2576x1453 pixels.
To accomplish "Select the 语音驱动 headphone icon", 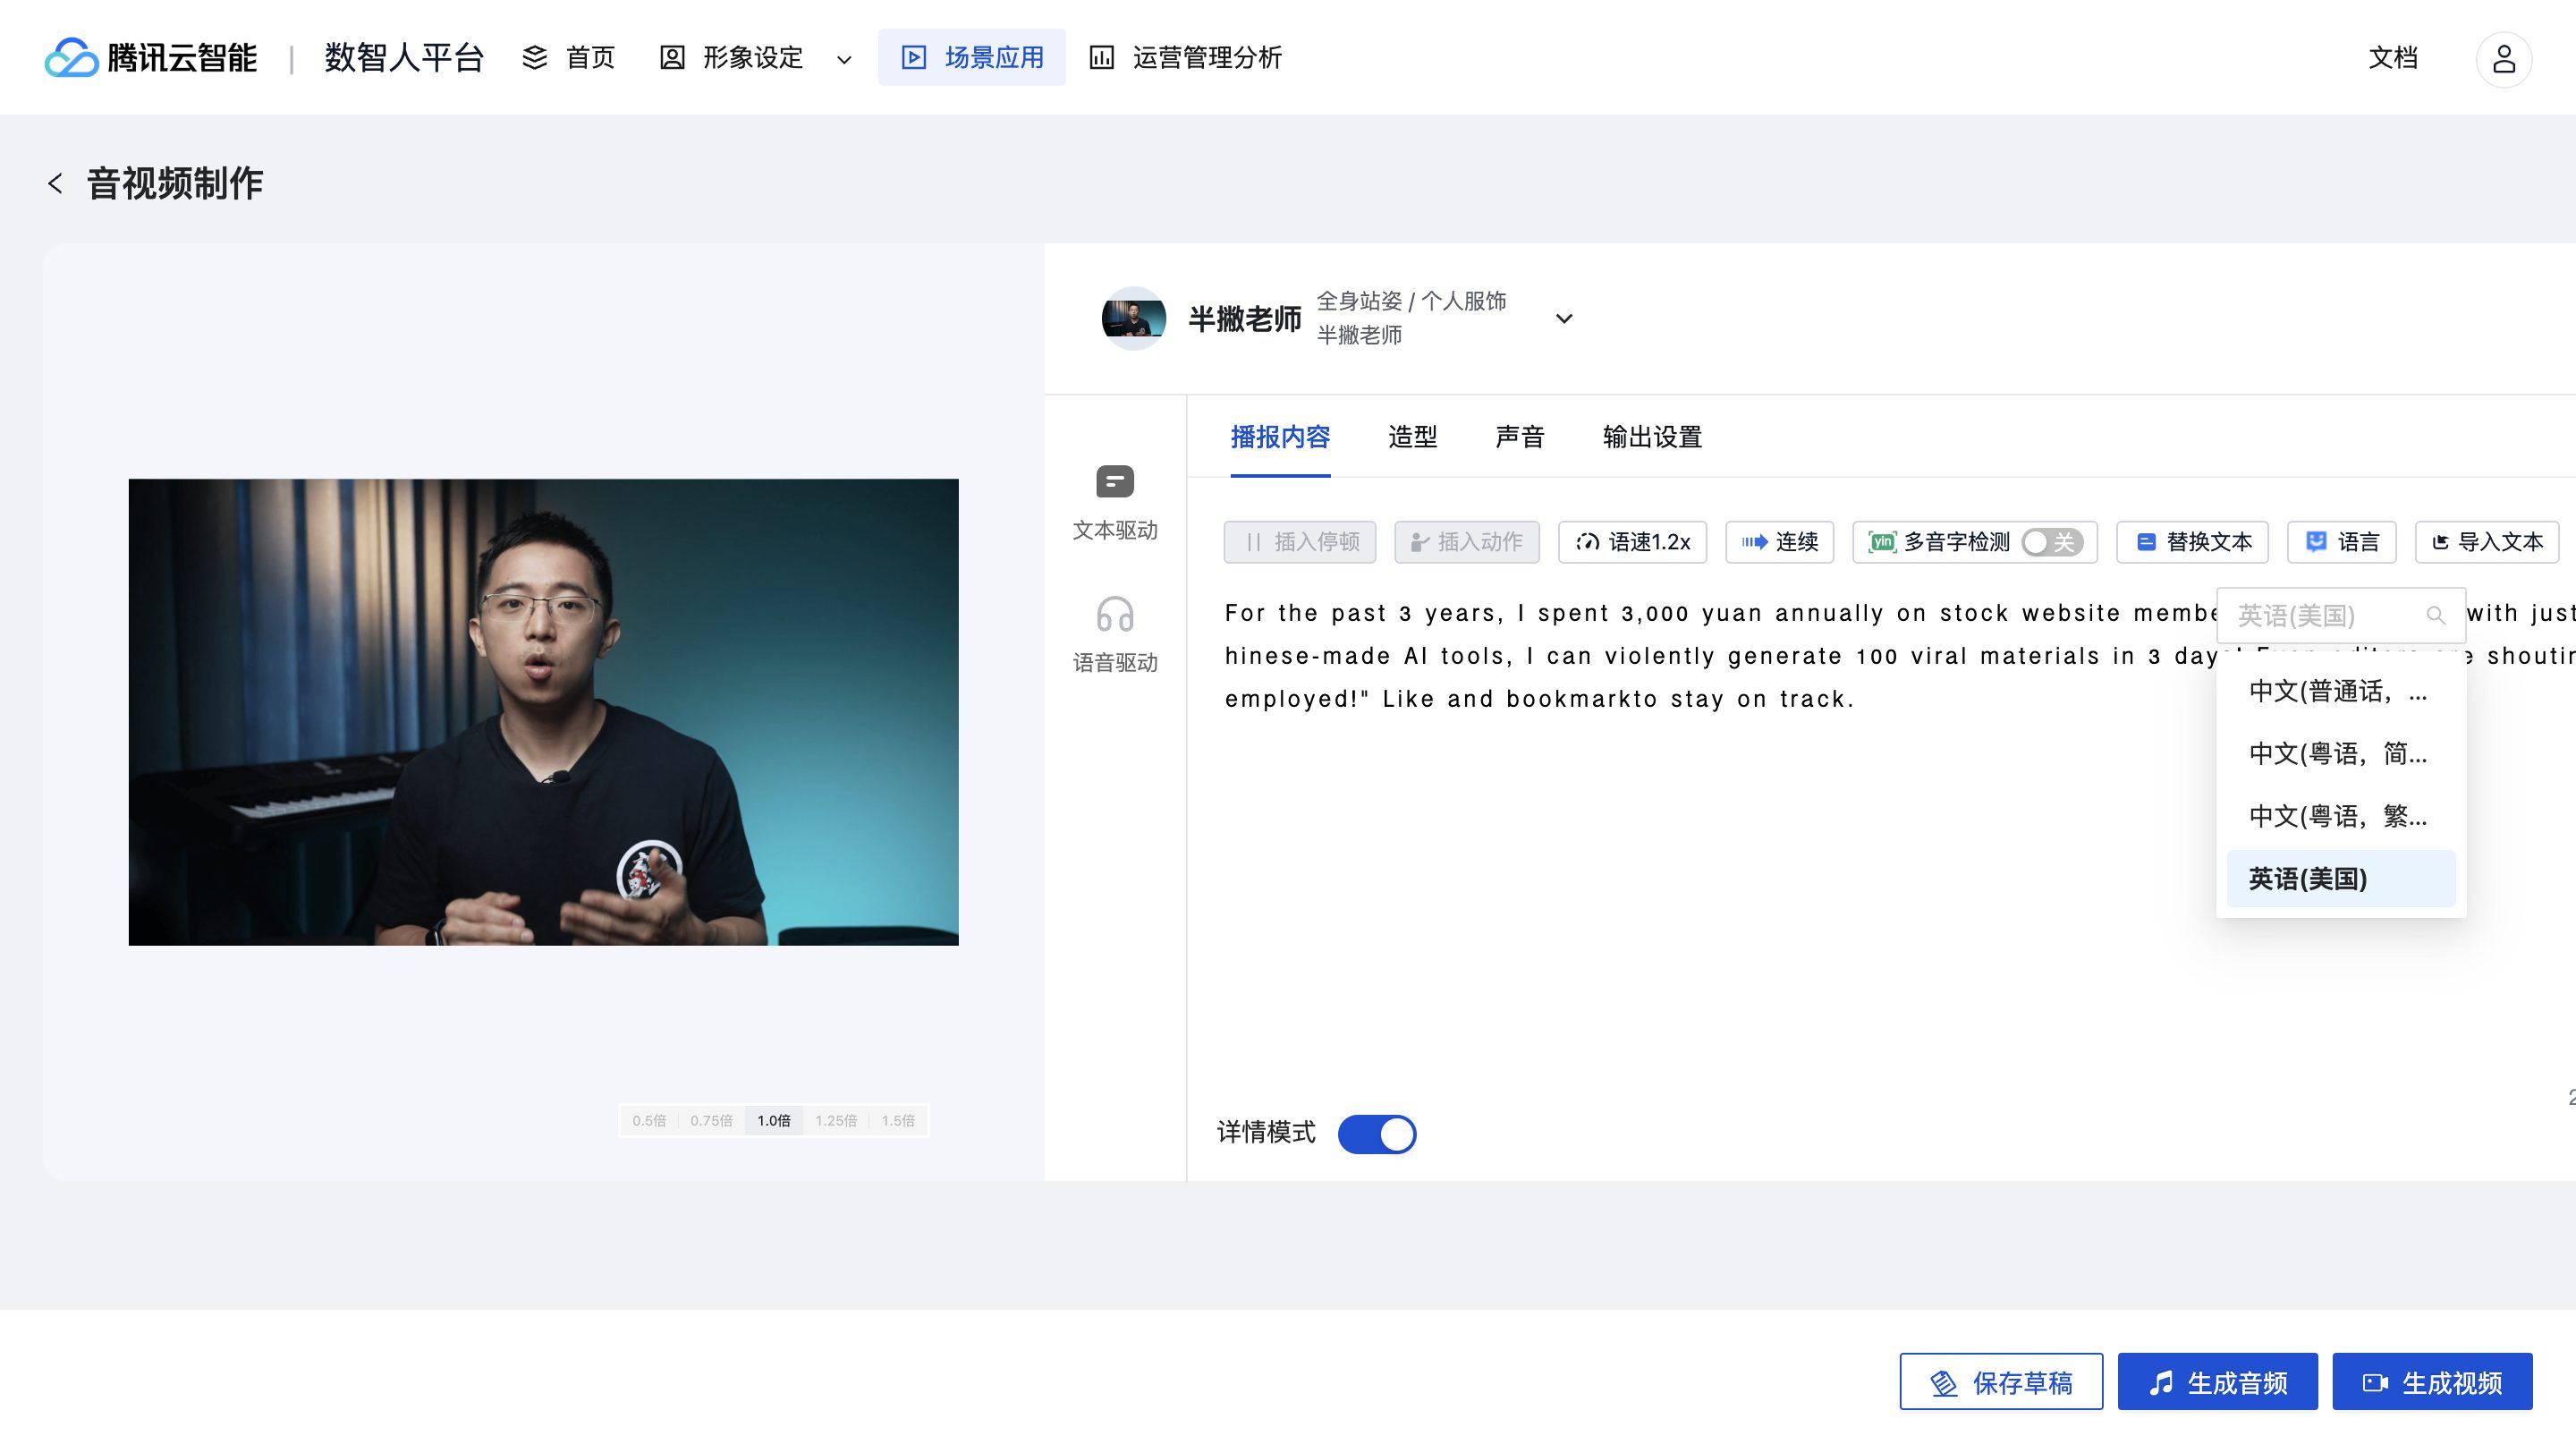I will tap(1114, 614).
